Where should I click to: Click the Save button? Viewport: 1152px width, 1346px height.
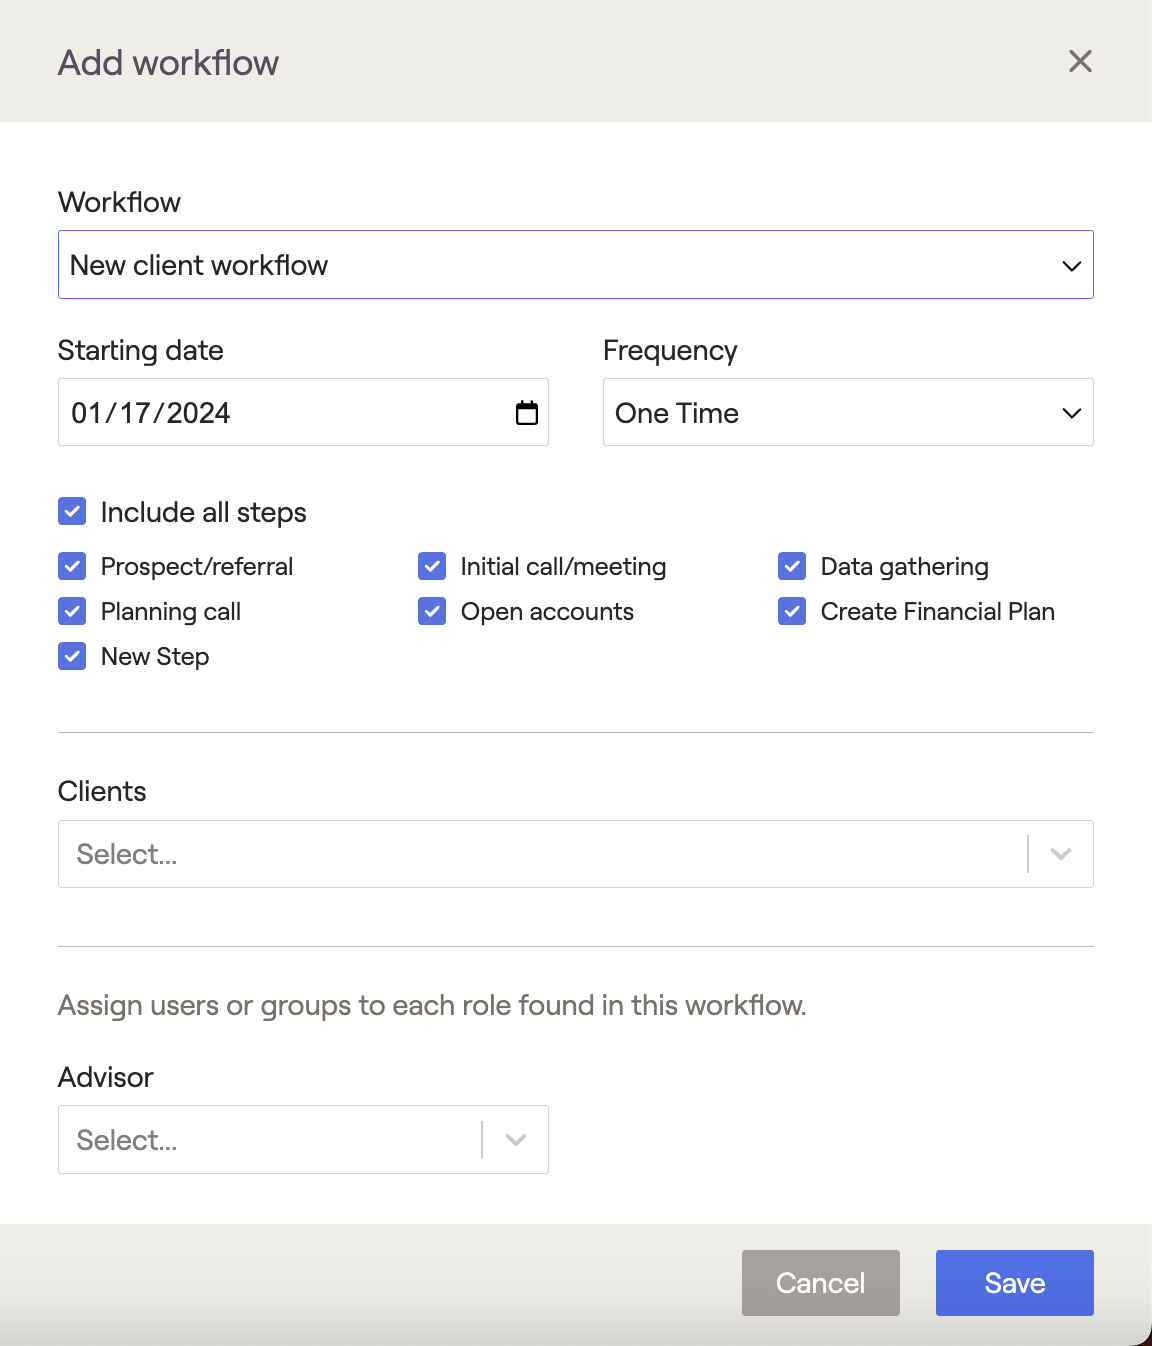(1015, 1283)
